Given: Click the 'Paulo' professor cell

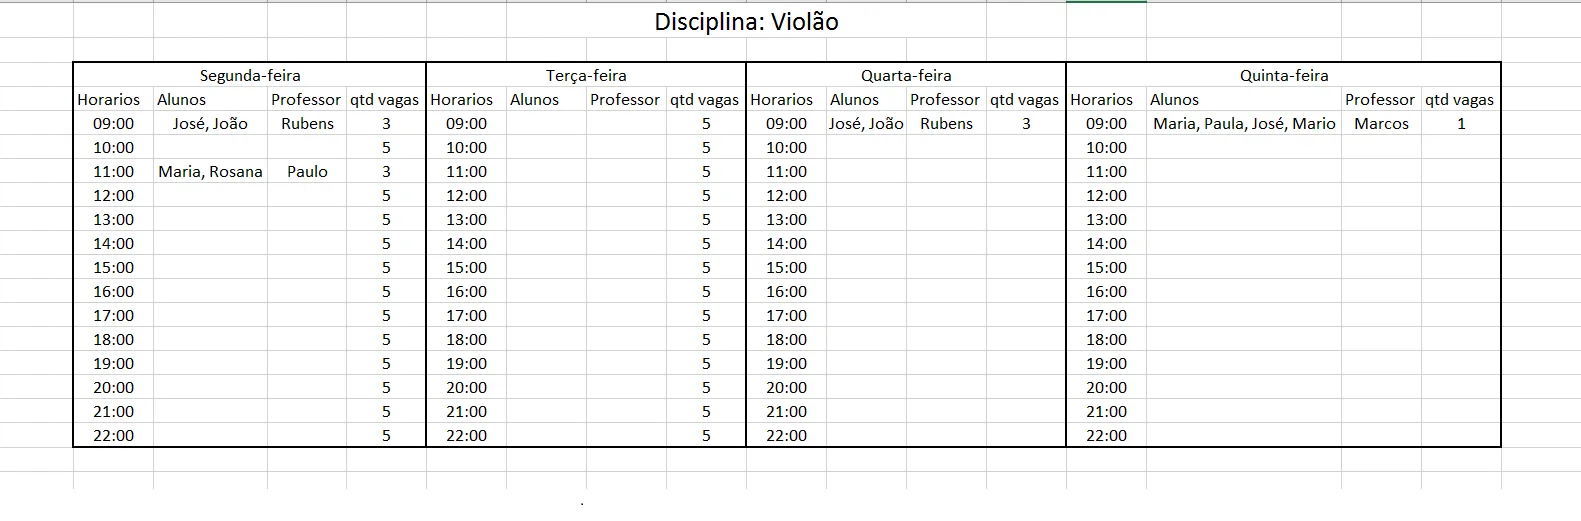Looking at the screenshot, I should point(307,171).
